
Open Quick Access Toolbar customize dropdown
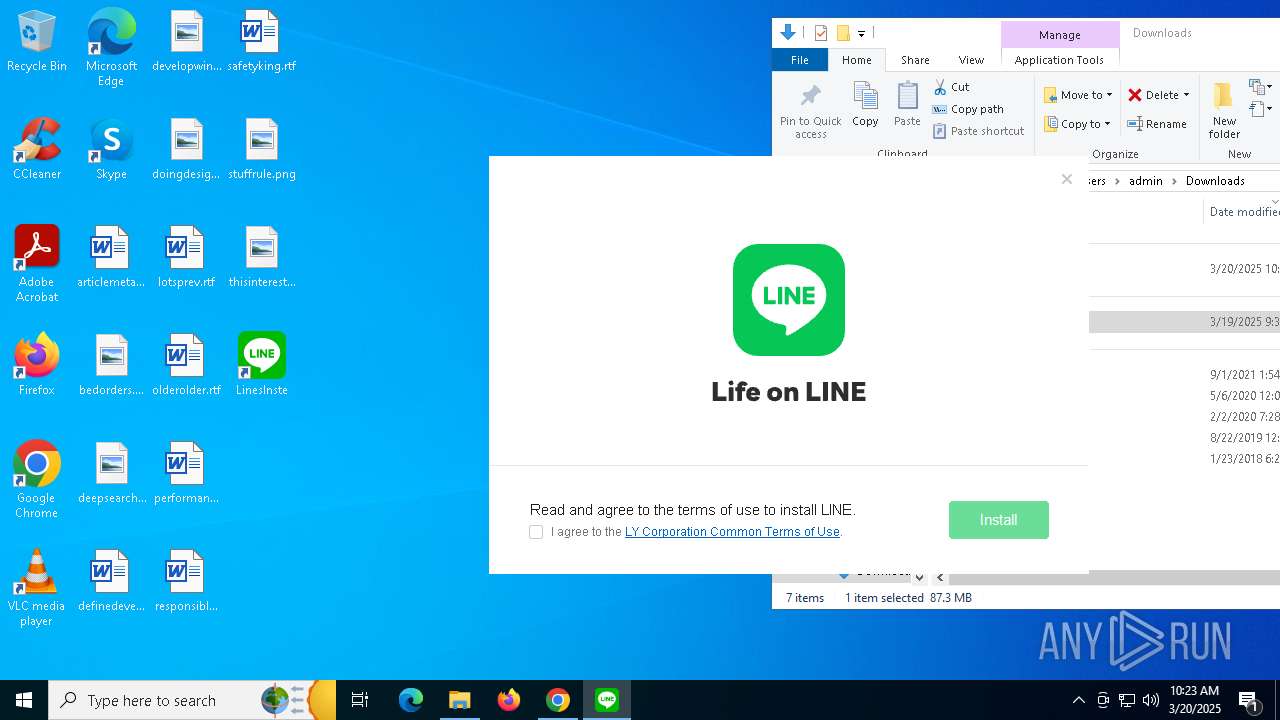(861, 34)
